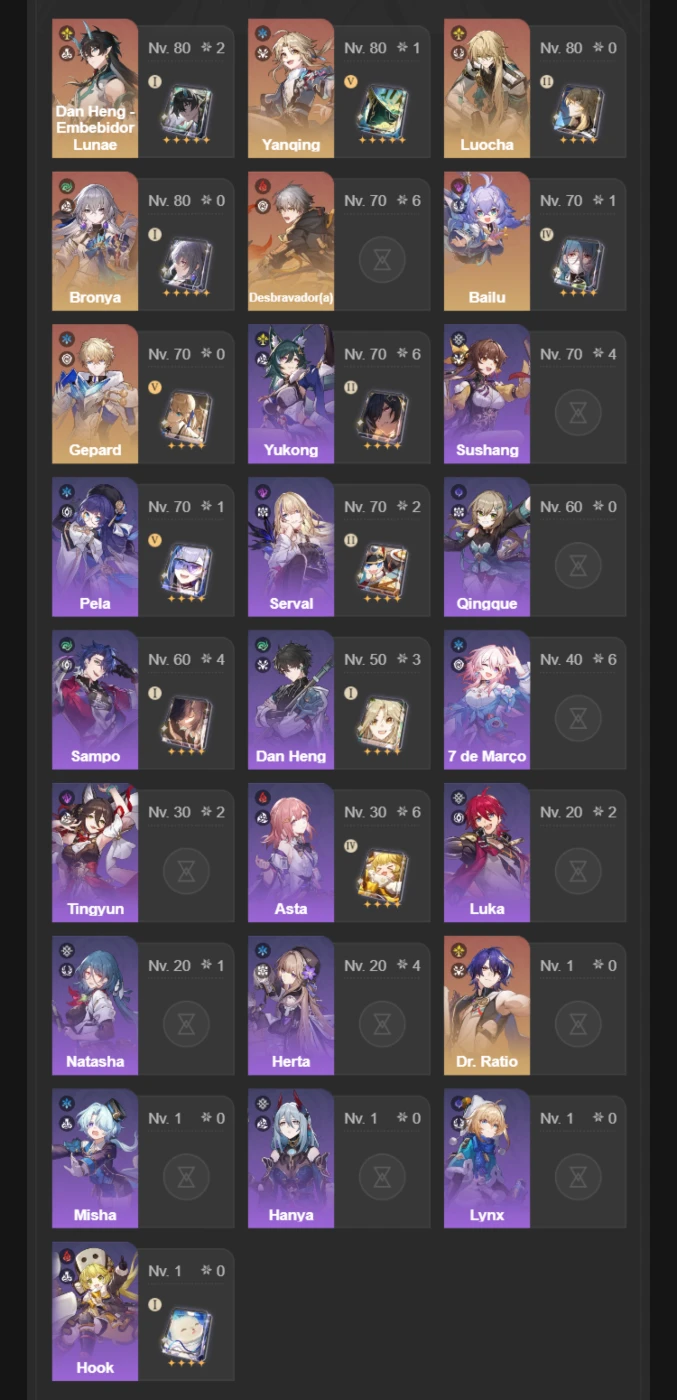Click empty light cone slot for Desbravador(a)
677x1400 pixels.
[x=382, y=260]
